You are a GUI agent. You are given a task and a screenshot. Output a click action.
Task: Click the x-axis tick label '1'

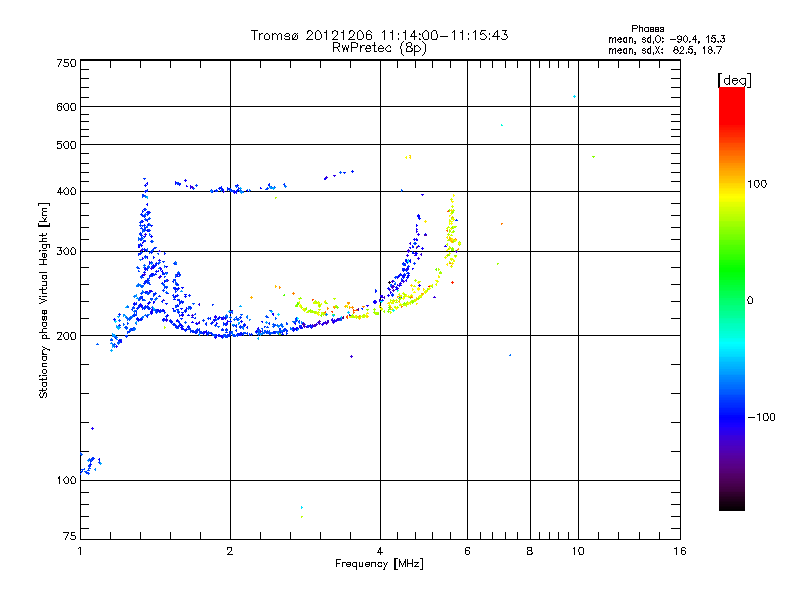click(80, 551)
